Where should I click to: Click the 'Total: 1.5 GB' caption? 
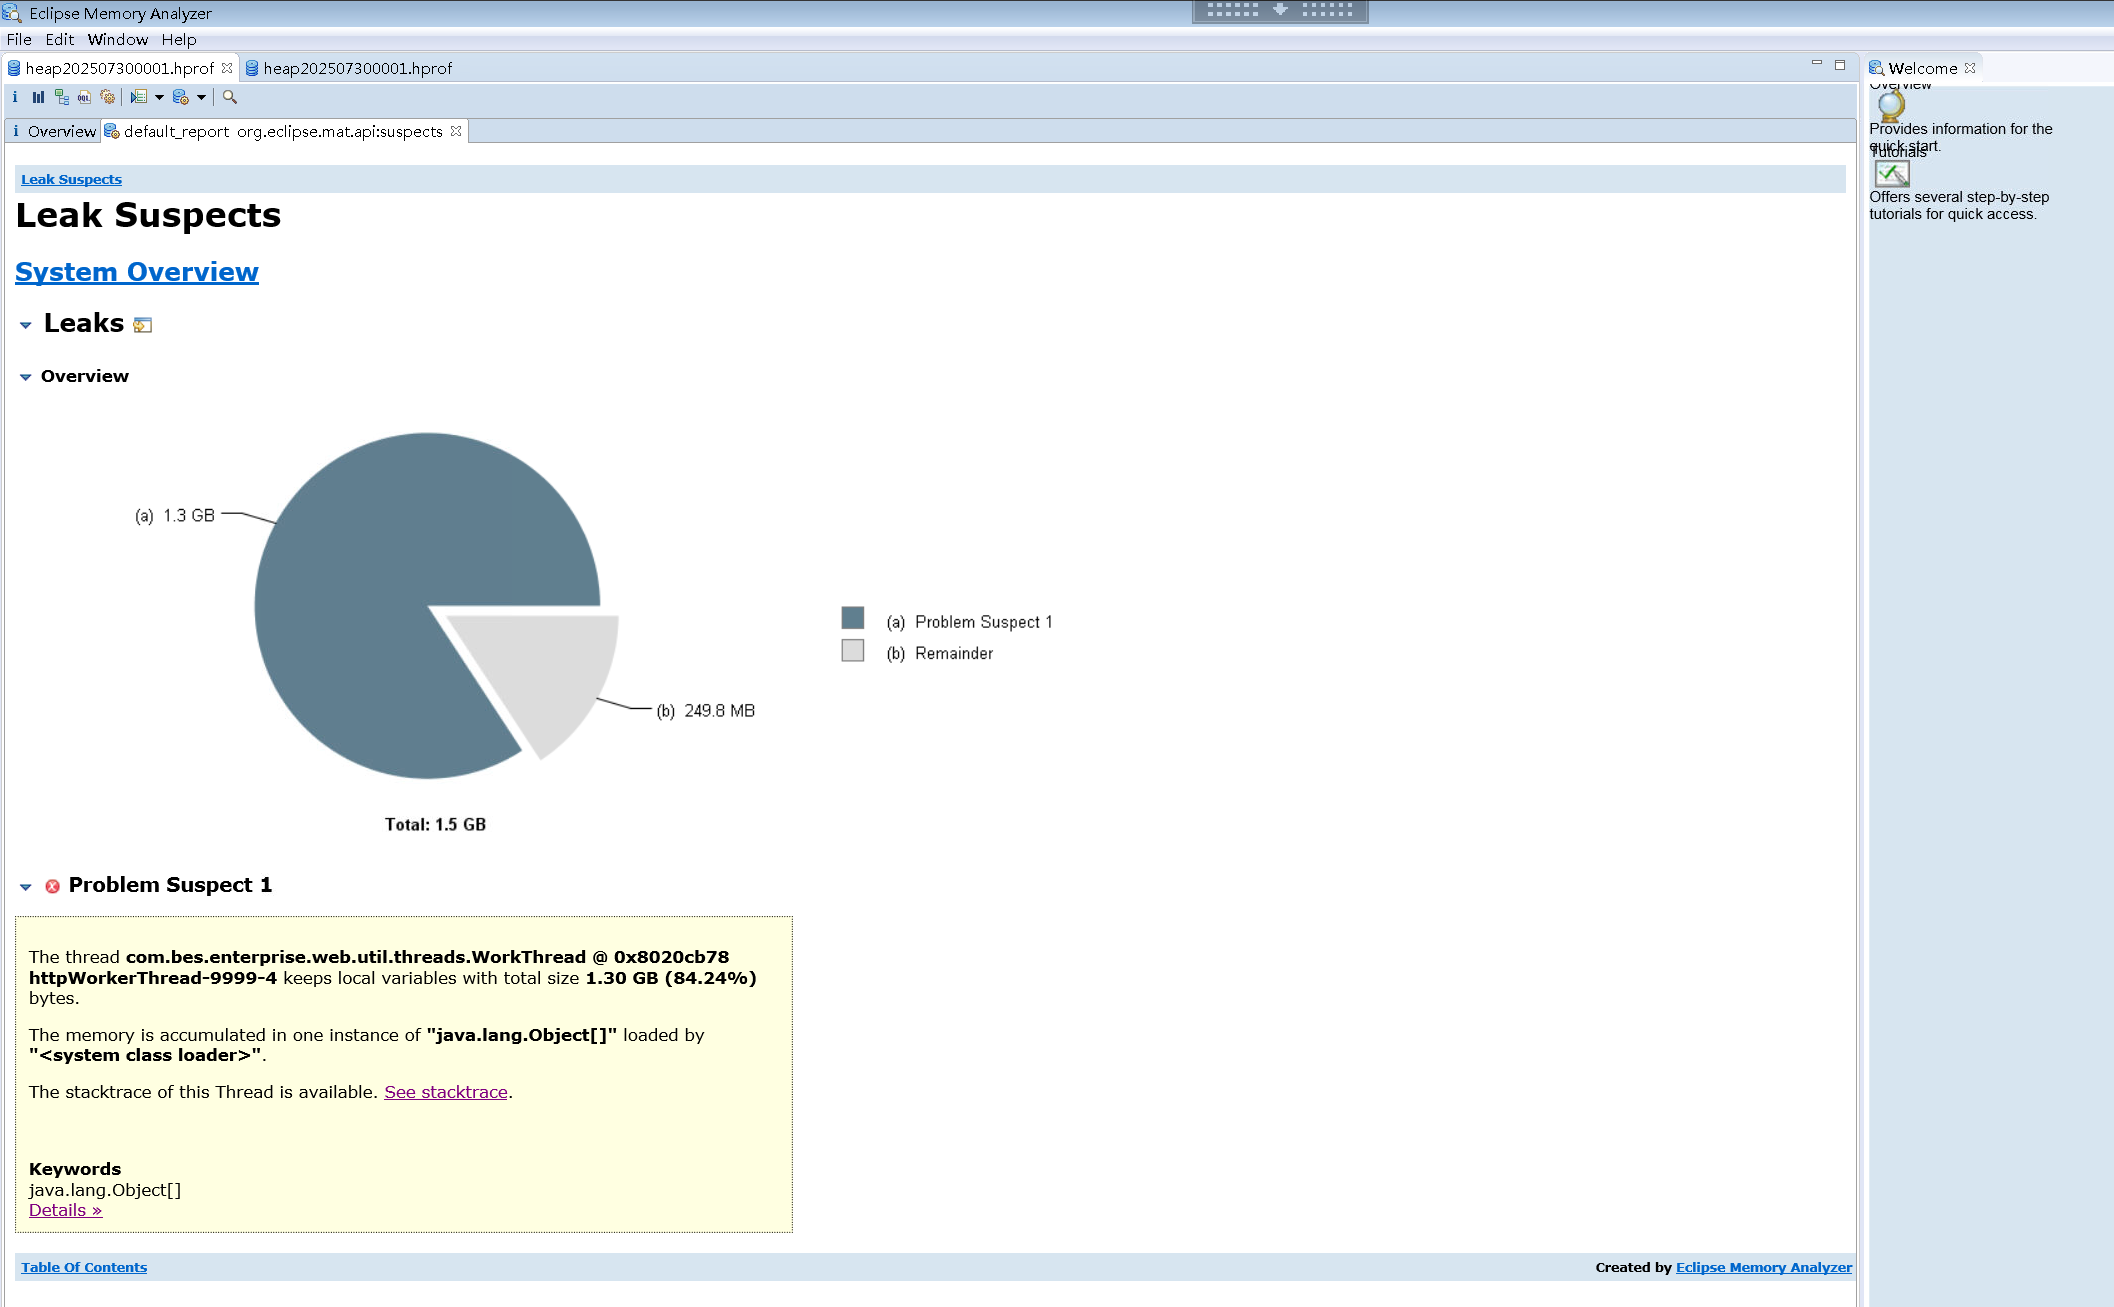[x=435, y=824]
